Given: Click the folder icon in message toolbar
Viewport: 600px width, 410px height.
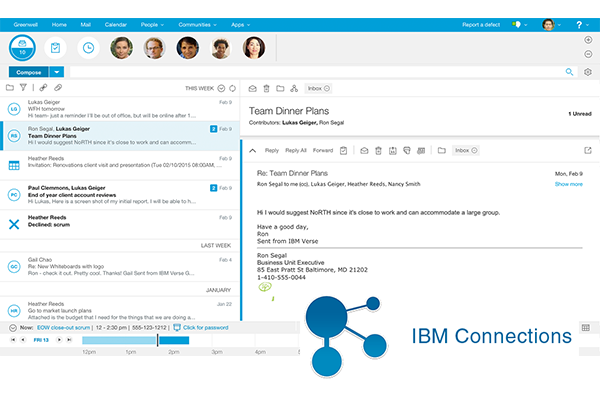Looking at the screenshot, I should click(442, 150).
